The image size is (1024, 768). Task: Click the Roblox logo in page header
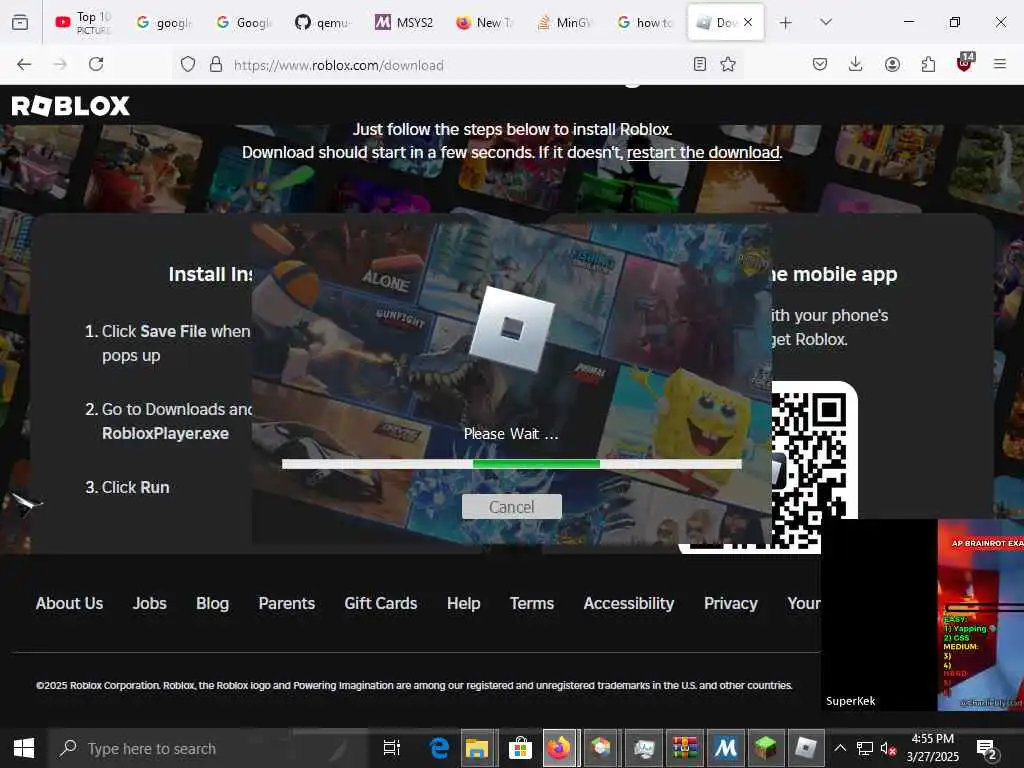(x=71, y=106)
